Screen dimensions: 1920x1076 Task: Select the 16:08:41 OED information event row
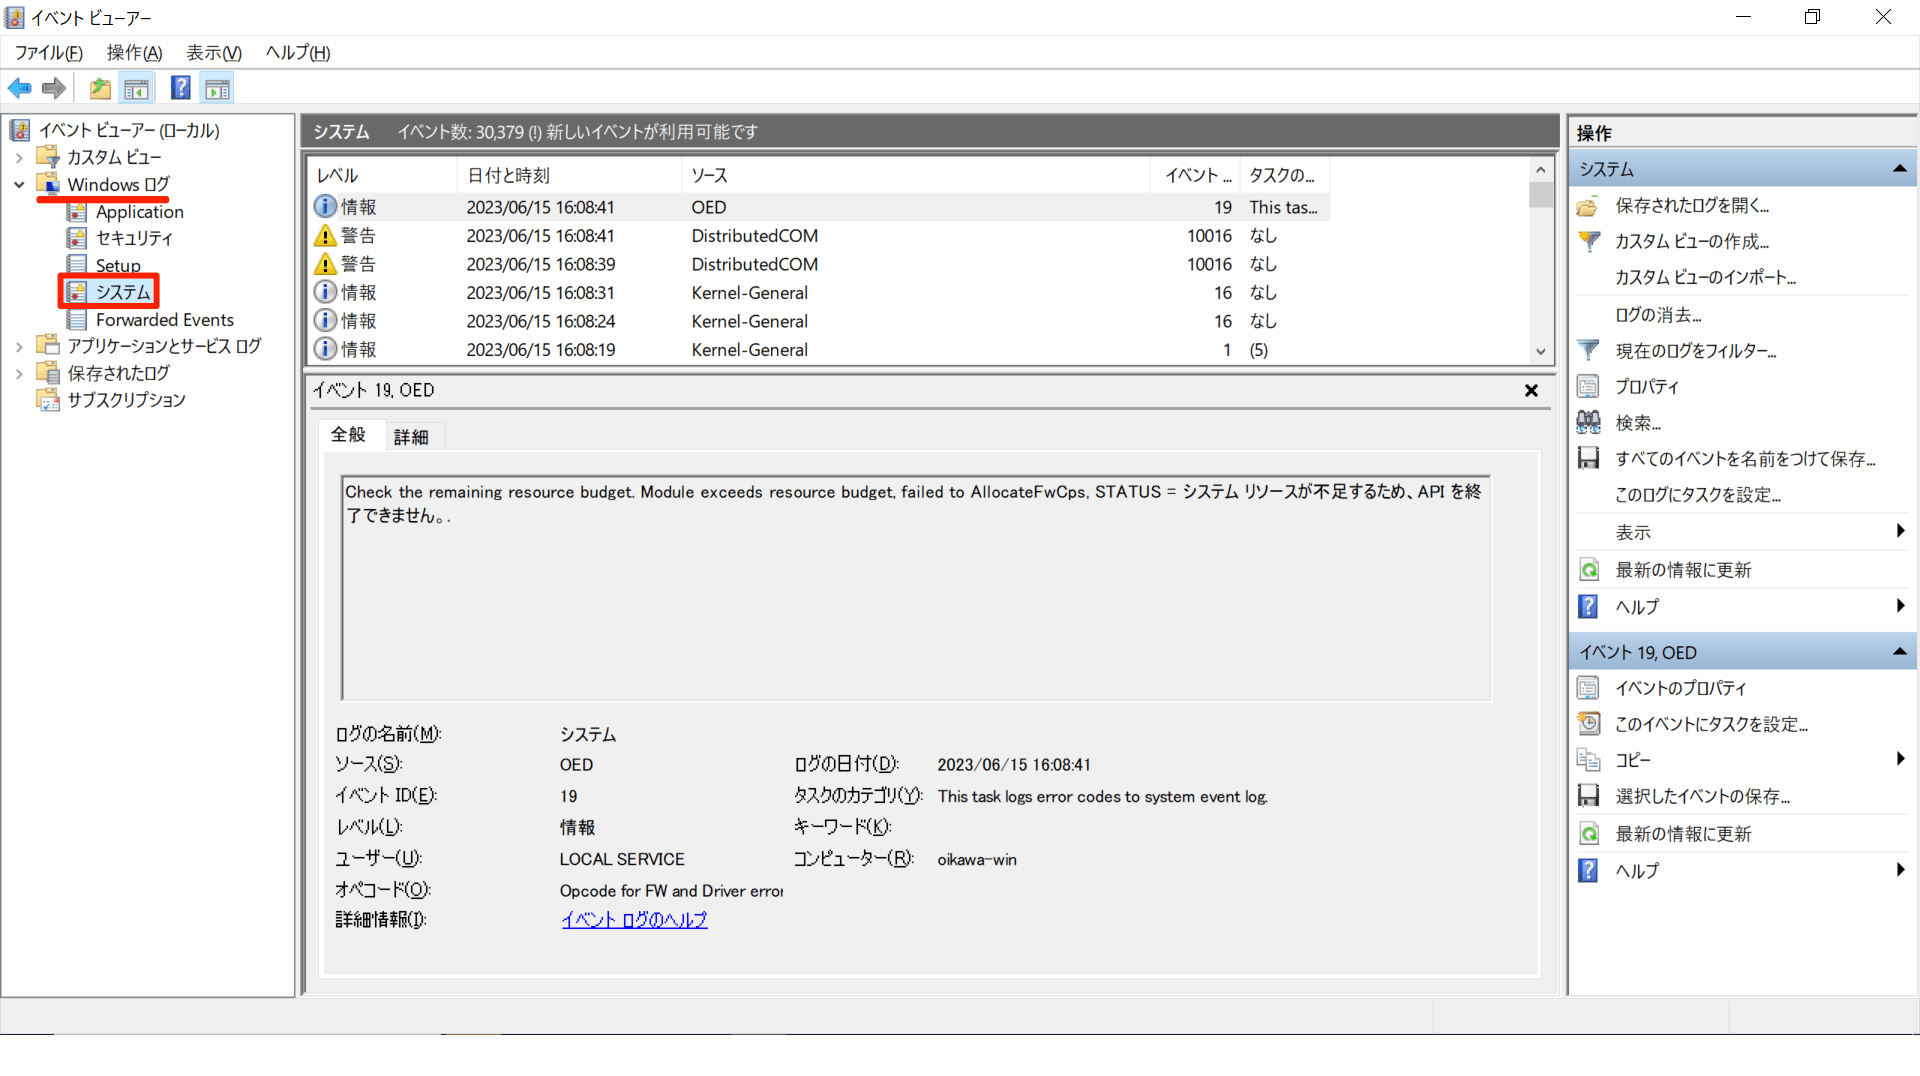(x=819, y=207)
